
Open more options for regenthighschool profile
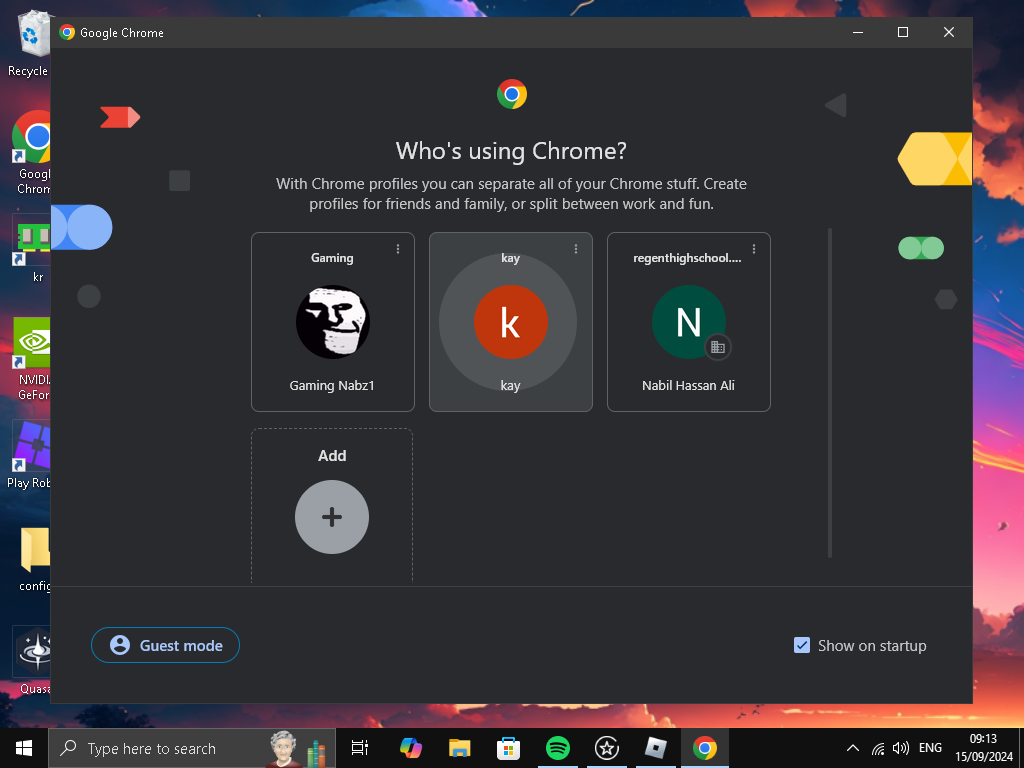754,249
